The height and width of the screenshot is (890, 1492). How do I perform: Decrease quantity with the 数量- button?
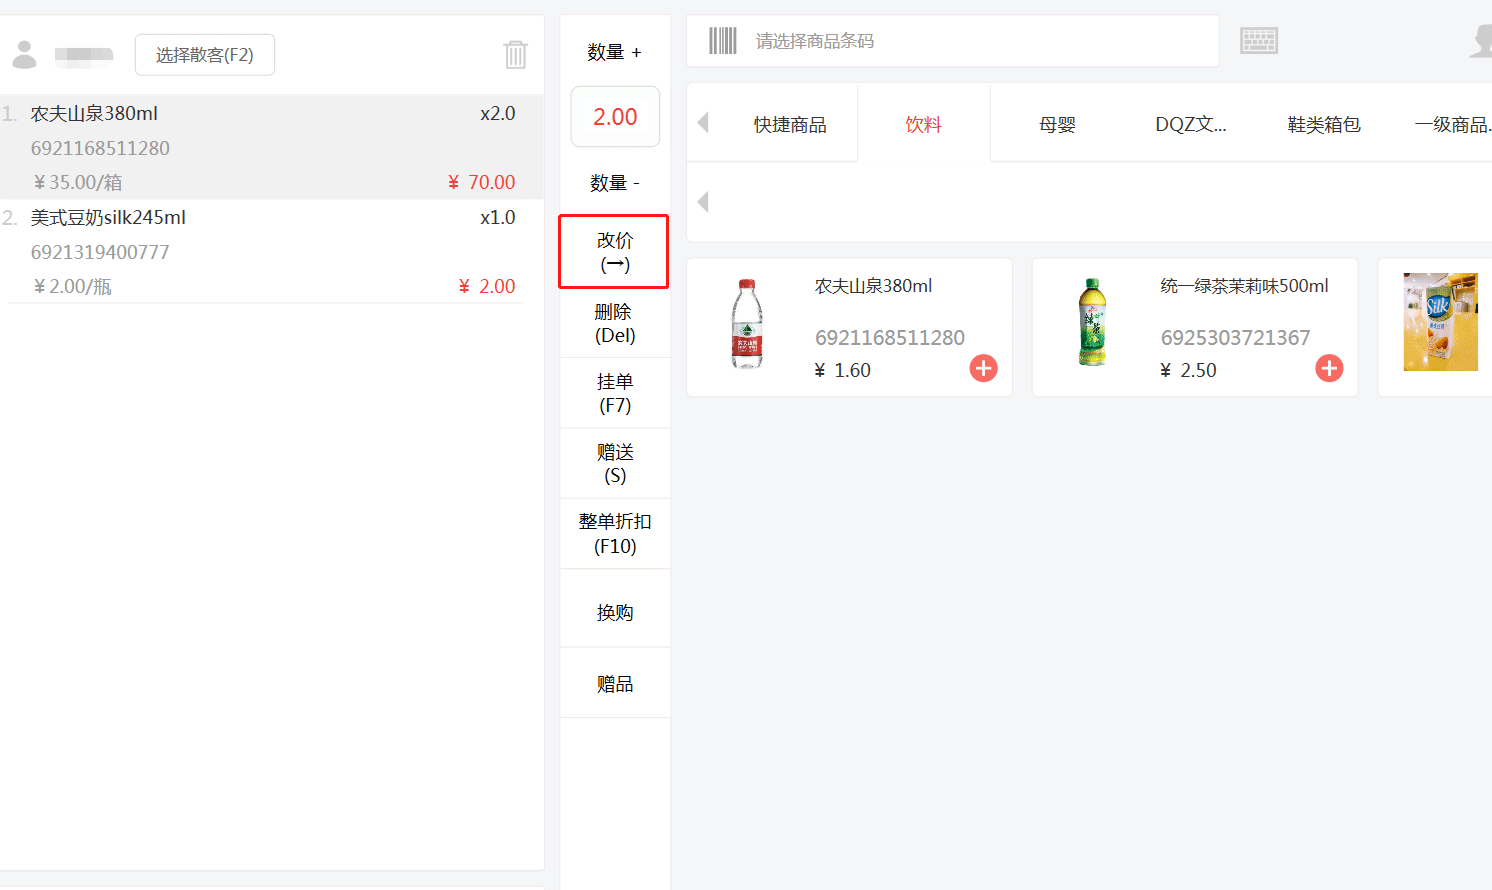[x=614, y=182]
